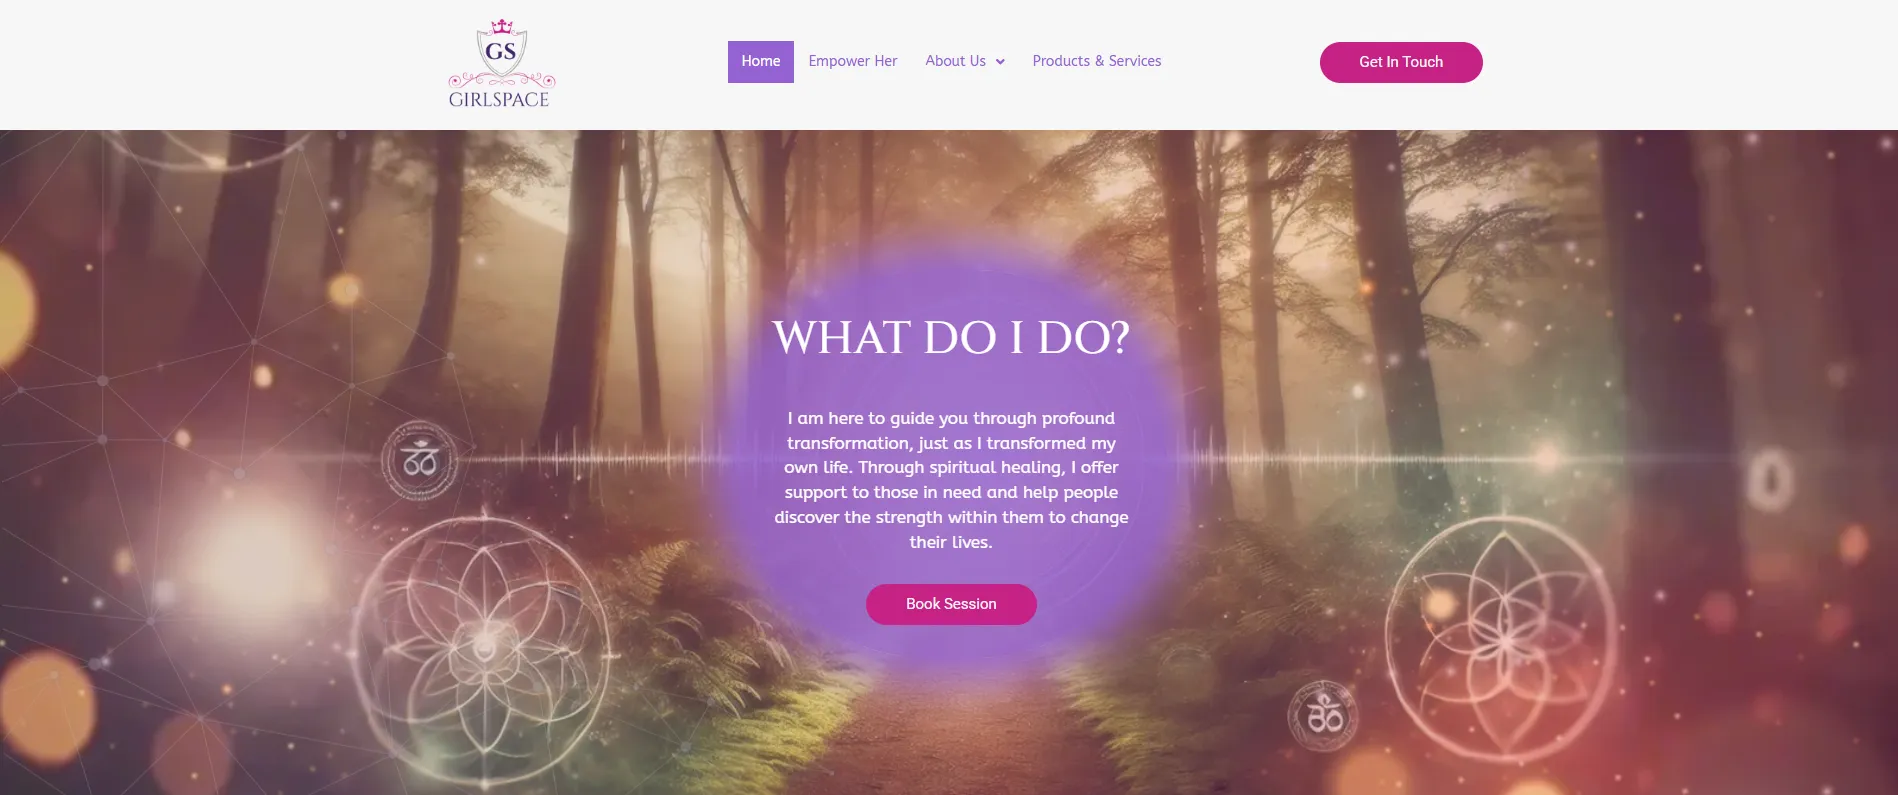Navigate to Products & Services
Viewport: 1898px width, 795px height.
click(x=1097, y=61)
